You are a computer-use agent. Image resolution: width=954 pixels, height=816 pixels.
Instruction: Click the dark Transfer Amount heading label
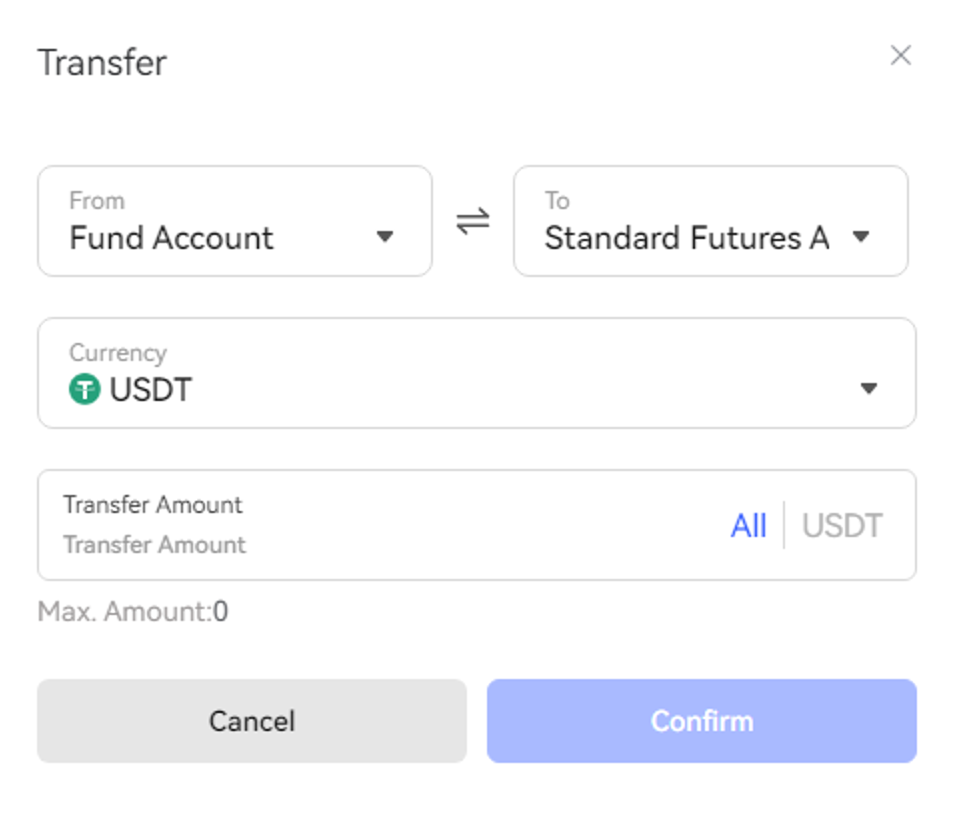tap(153, 504)
